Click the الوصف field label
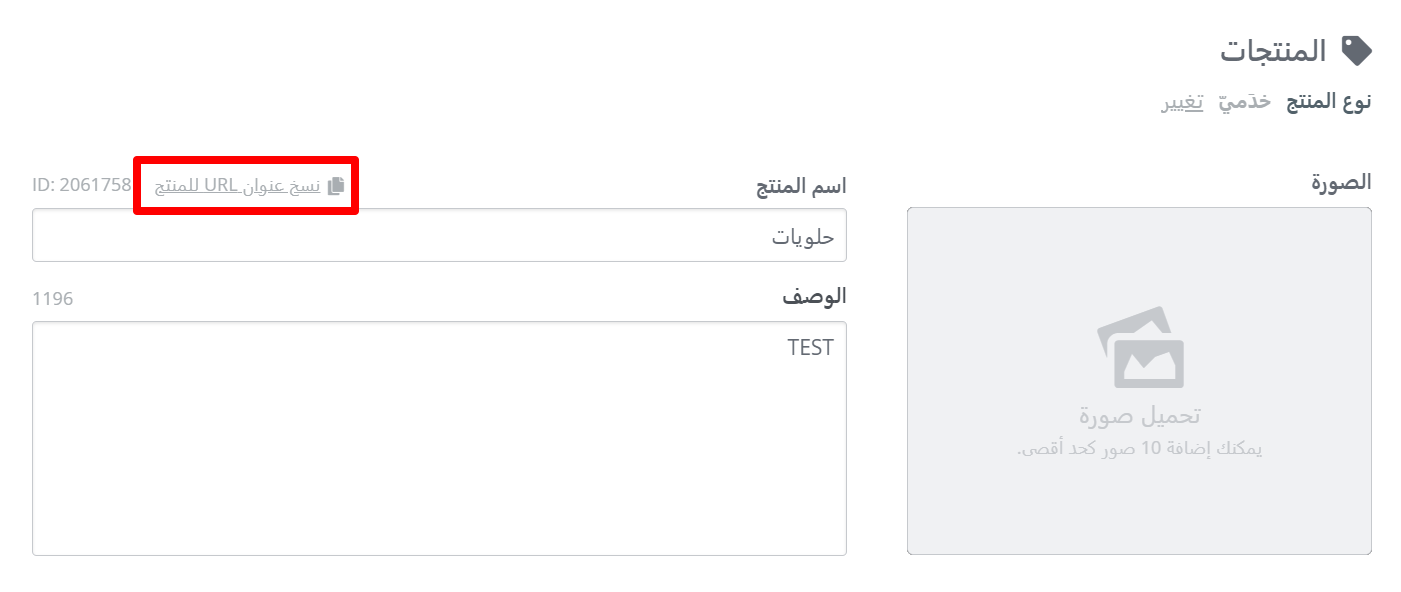1401x592 pixels. click(814, 296)
